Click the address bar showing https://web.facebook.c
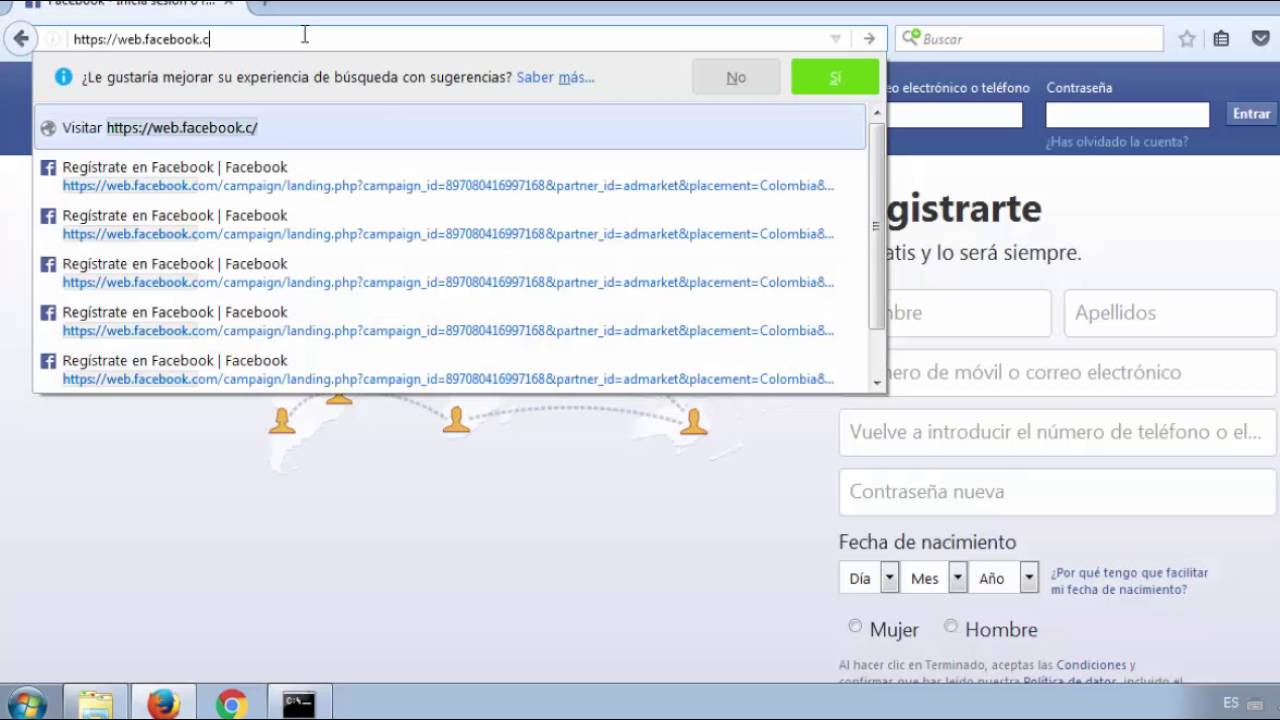 click(x=440, y=39)
